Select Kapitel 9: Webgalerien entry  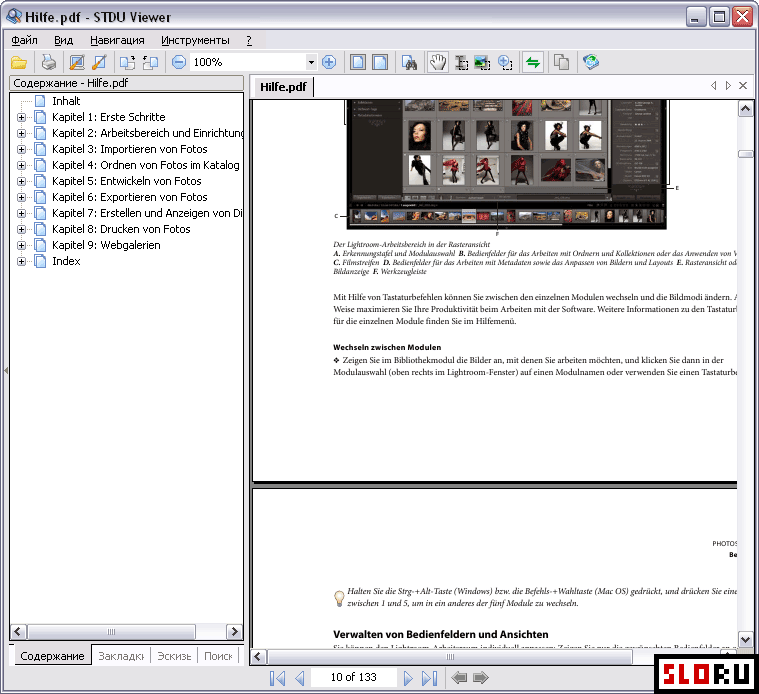(106, 245)
